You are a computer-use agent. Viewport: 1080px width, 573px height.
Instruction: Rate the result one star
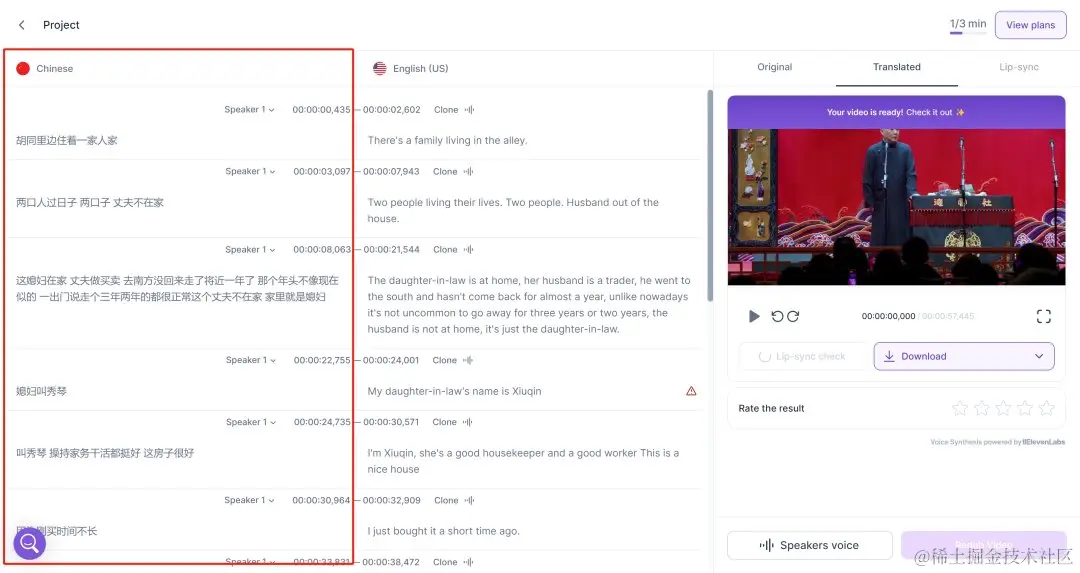(959, 408)
